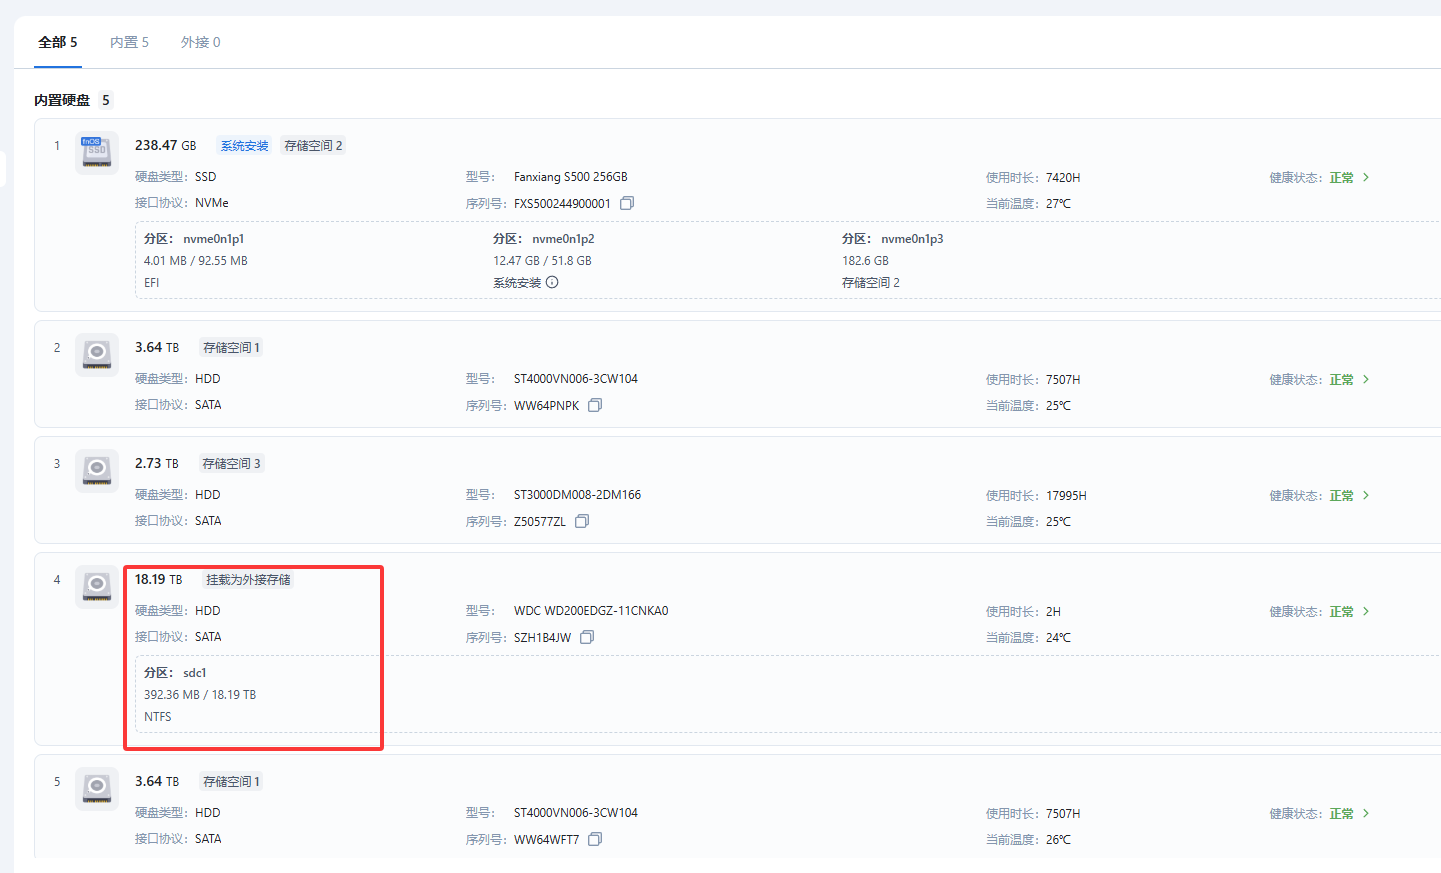Click health status 正常 of the 18.19 TB disk
1441x873 pixels.
click(x=1341, y=612)
